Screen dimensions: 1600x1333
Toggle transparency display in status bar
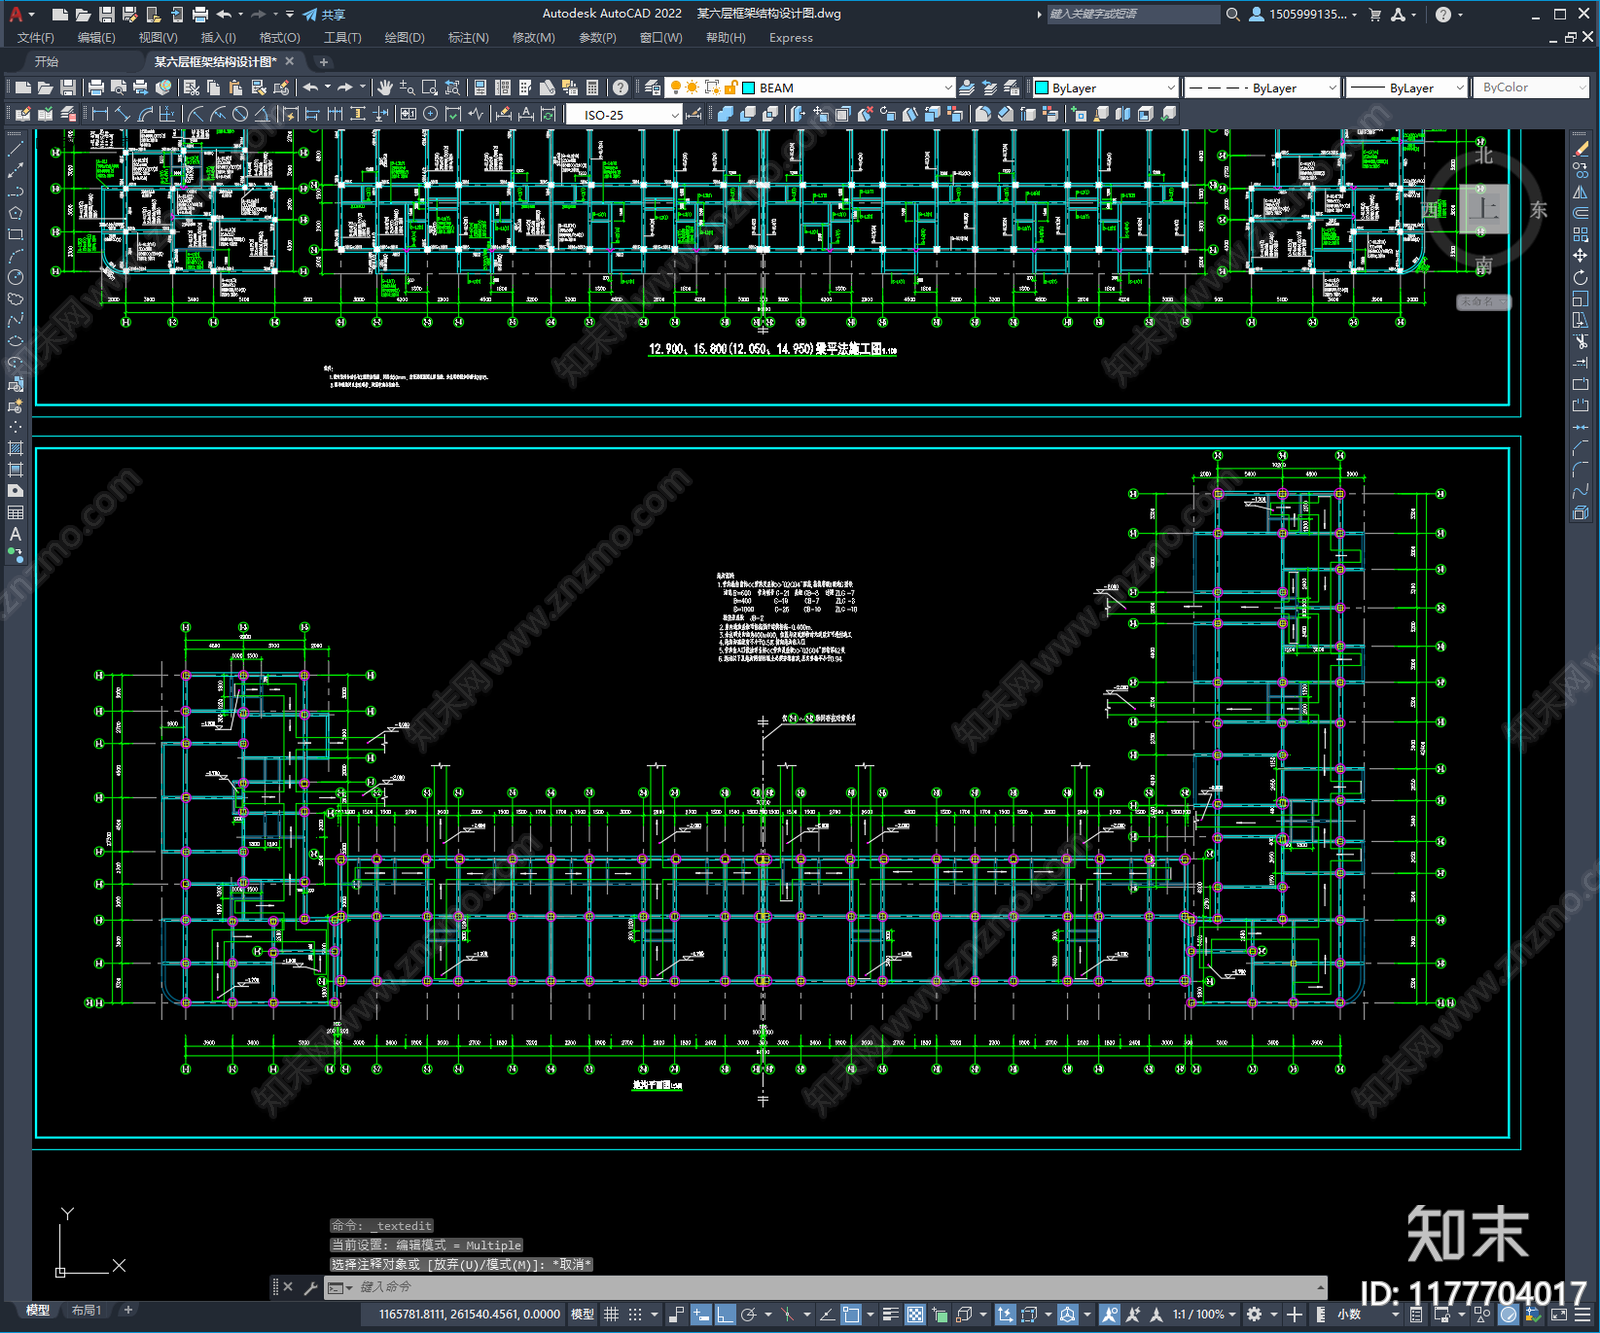(915, 1314)
